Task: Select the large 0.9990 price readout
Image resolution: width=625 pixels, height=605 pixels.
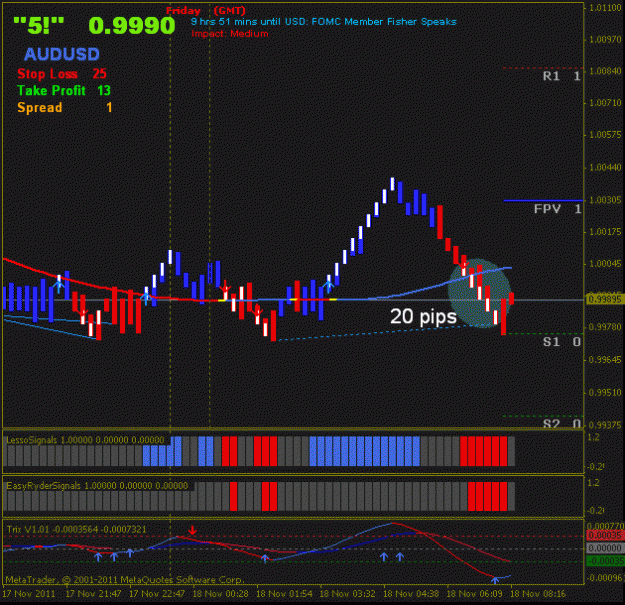Action: (x=132, y=26)
